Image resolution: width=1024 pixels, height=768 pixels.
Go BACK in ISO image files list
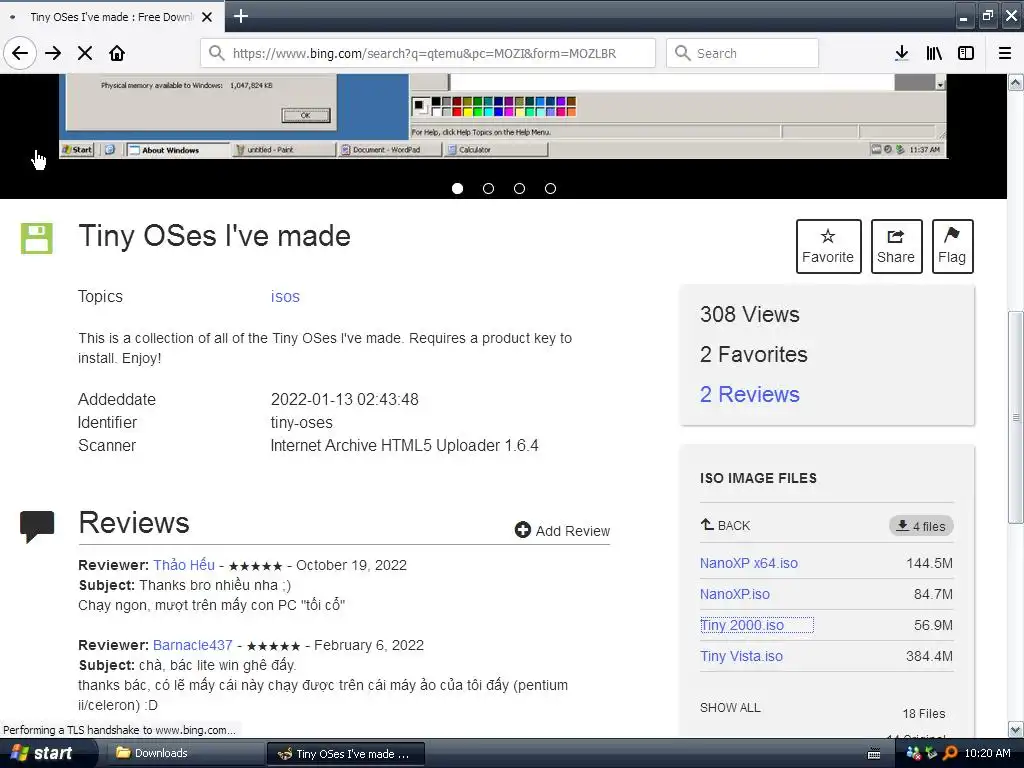[x=726, y=525]
